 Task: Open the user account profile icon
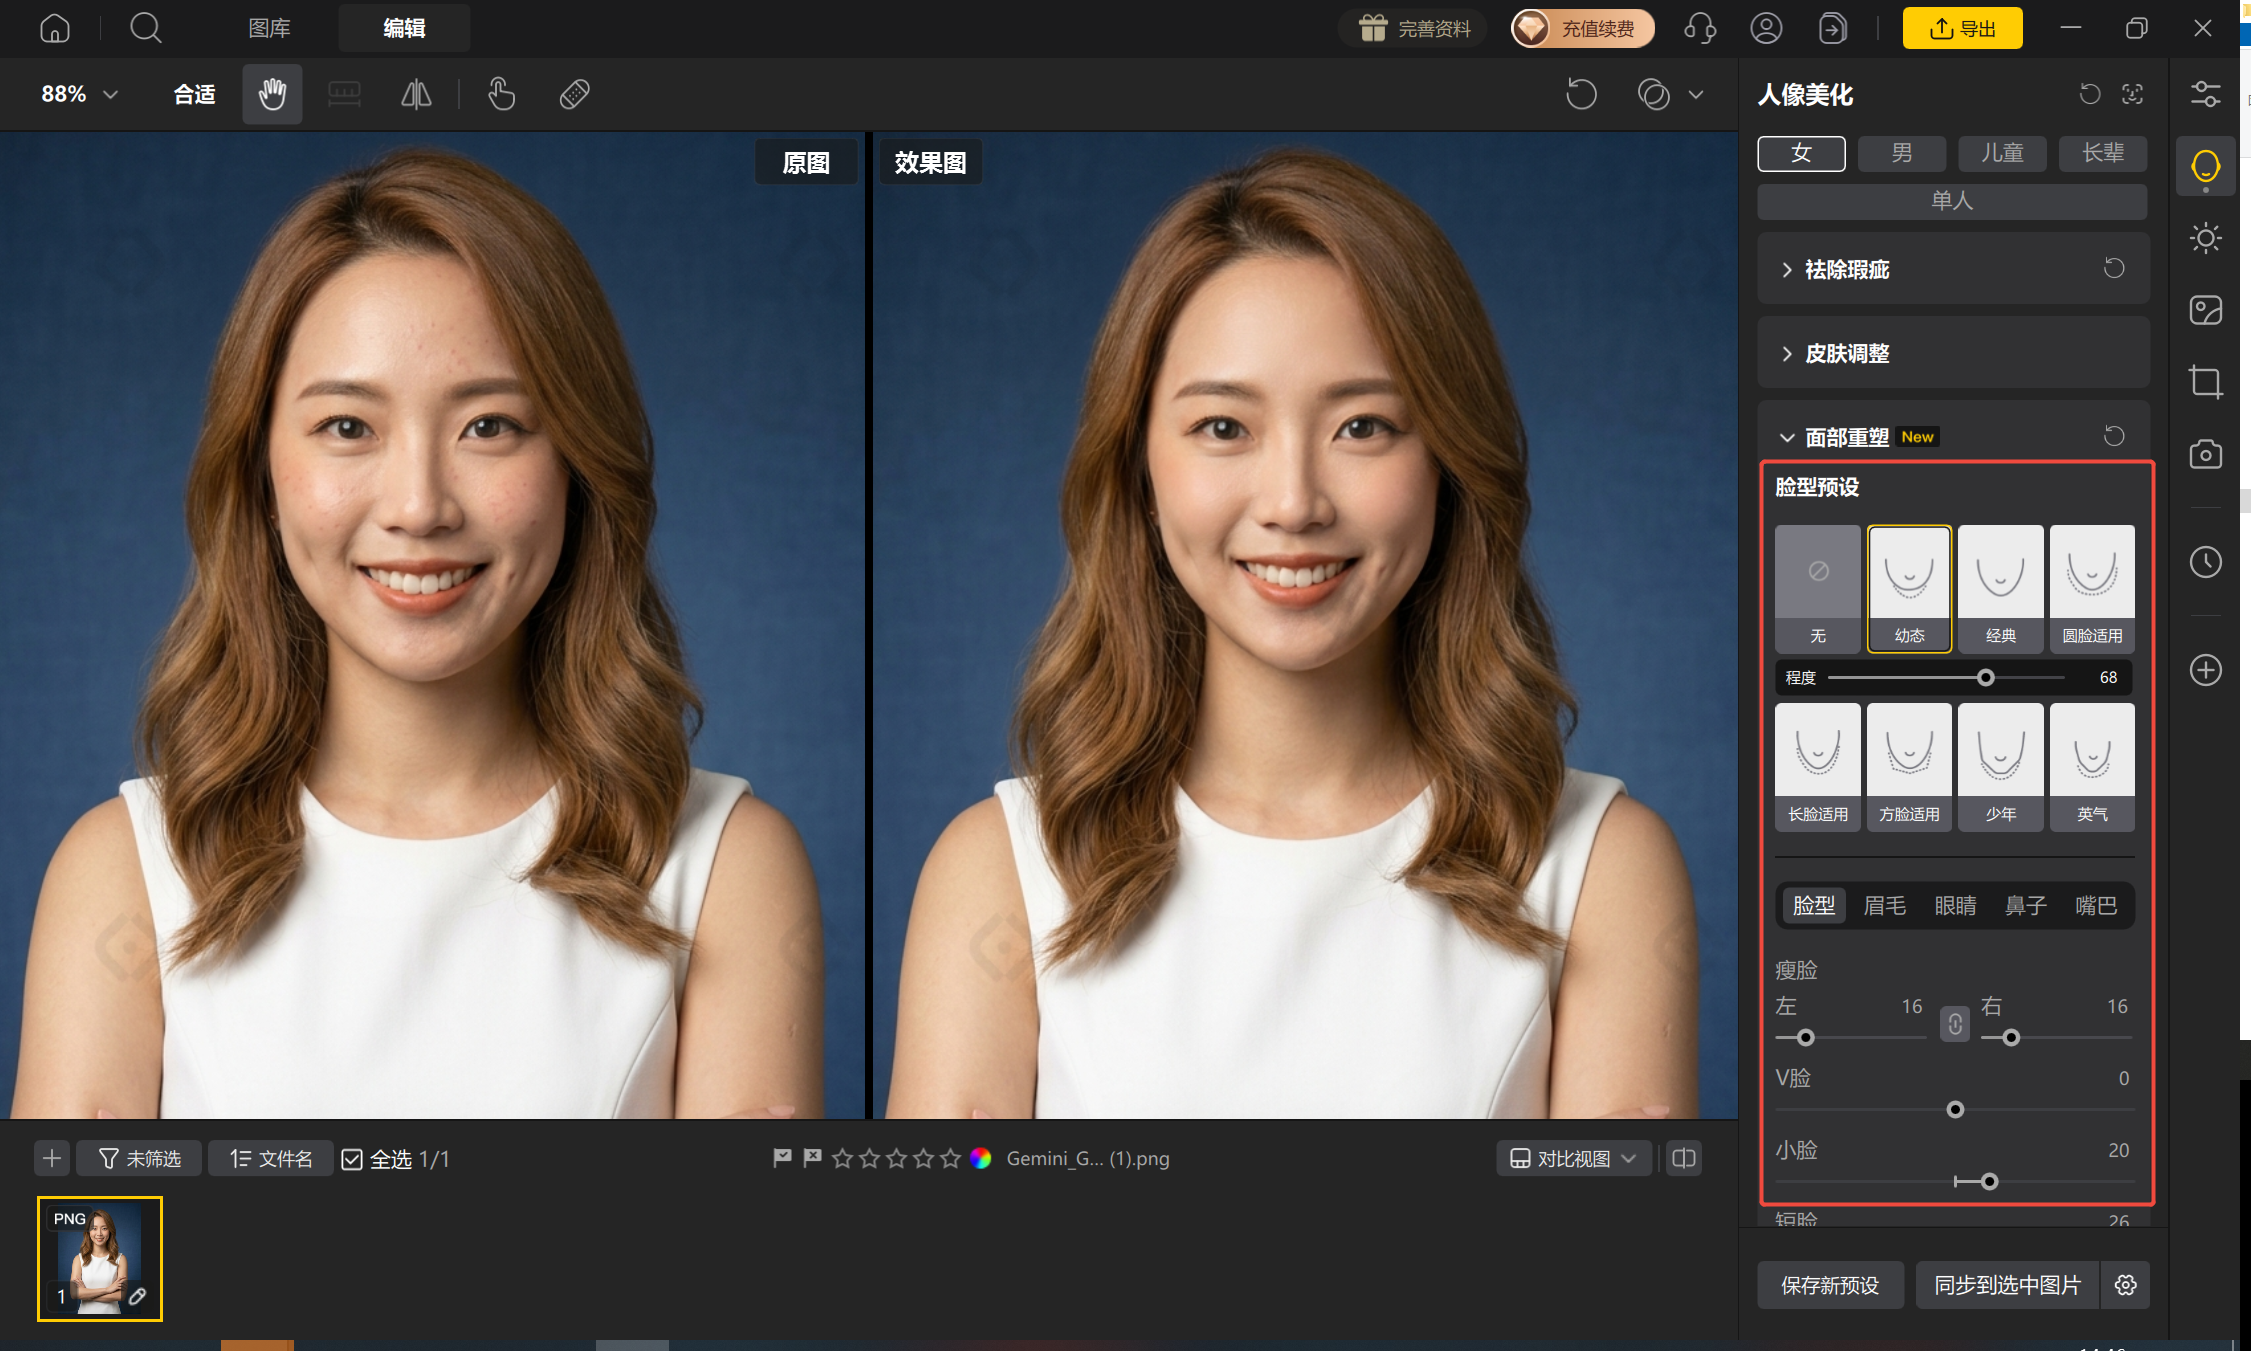click(x=1766, y=28)
